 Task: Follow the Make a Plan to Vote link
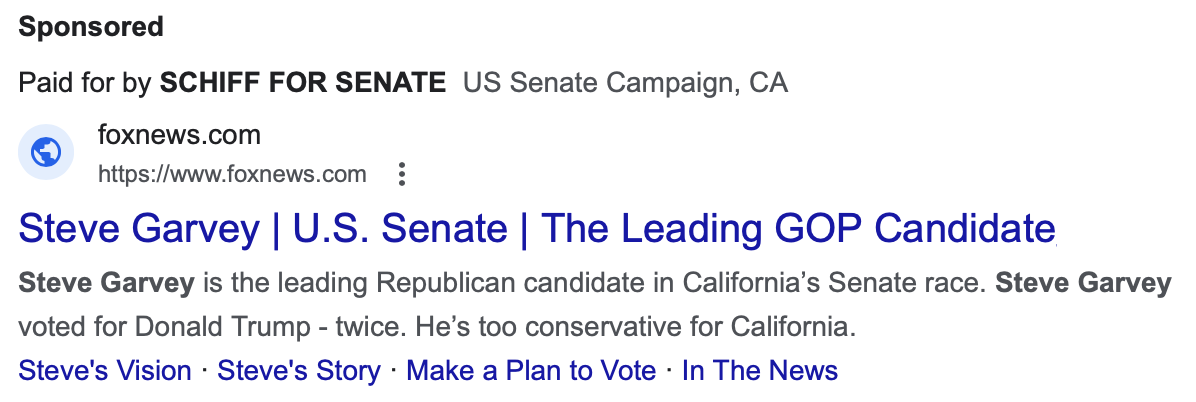[x=531, y=371]
